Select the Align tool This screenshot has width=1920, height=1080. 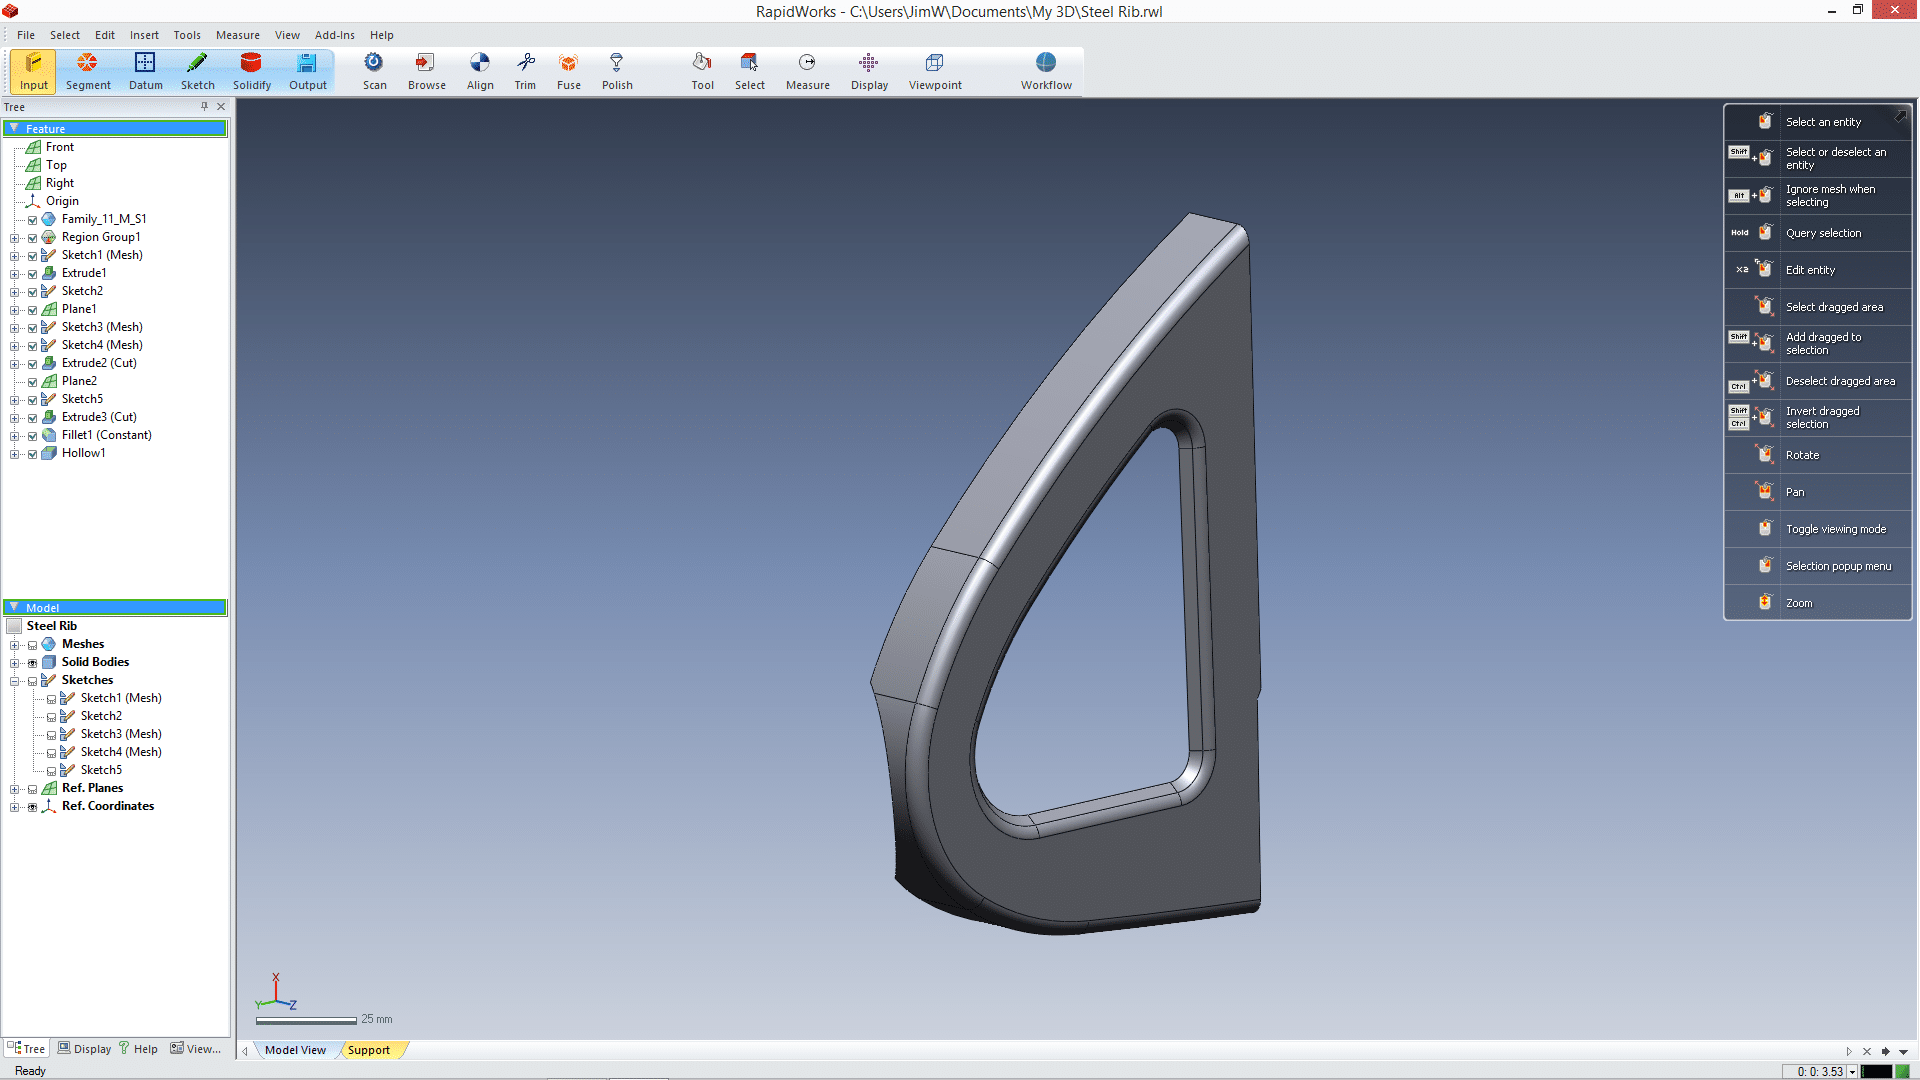tap(480, 70)
